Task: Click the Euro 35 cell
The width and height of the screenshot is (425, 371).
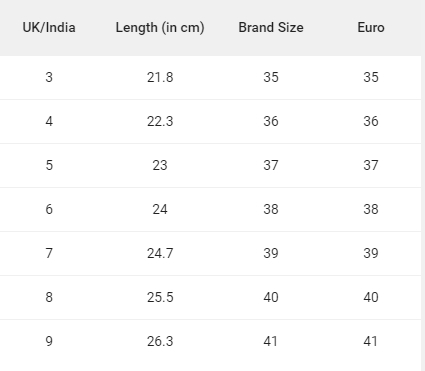Action: (x=371, y=77)
